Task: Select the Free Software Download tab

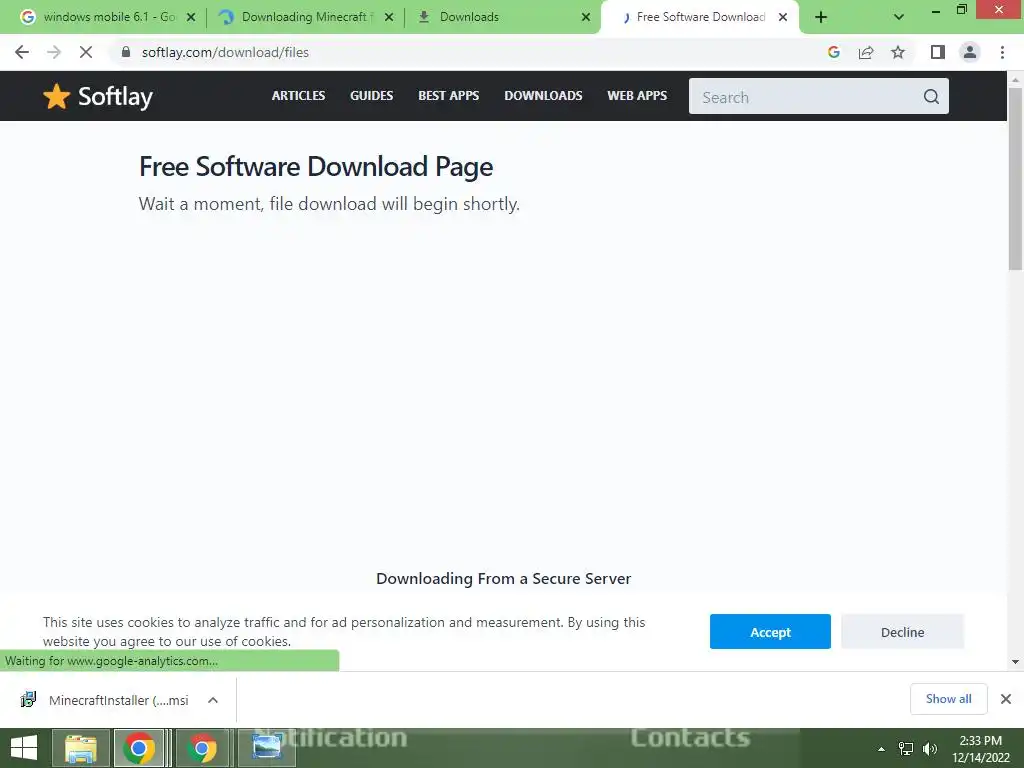Action: click(700, 17)
